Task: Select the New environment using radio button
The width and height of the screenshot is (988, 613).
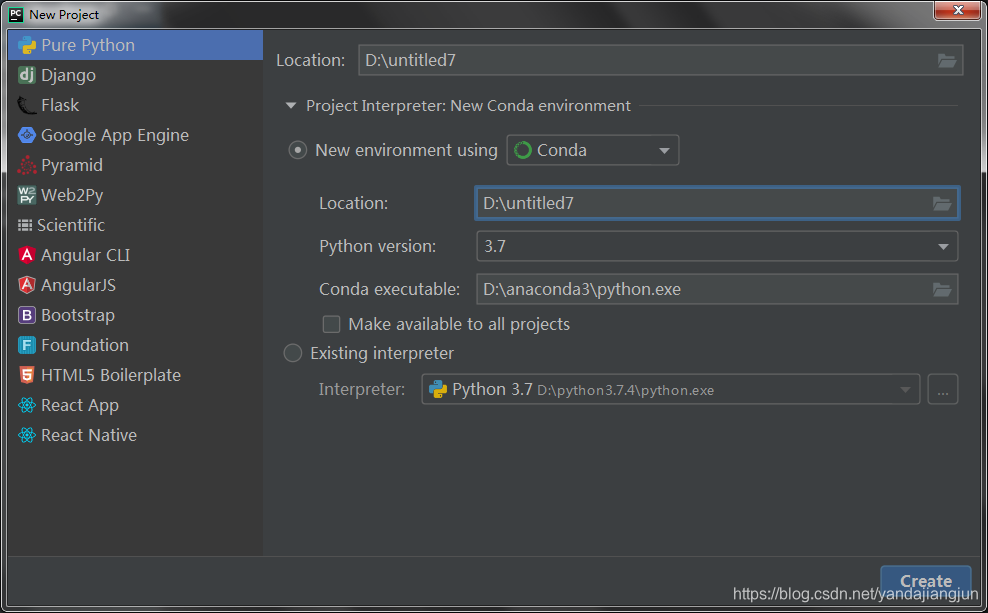Action: coord(297,149)
